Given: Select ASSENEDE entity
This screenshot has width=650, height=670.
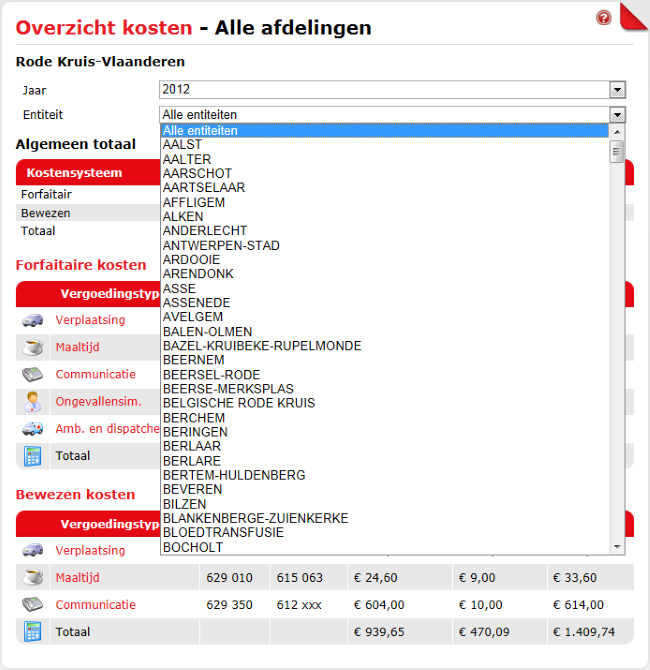Looking at the screenshot, I should (x=385, y=303).
